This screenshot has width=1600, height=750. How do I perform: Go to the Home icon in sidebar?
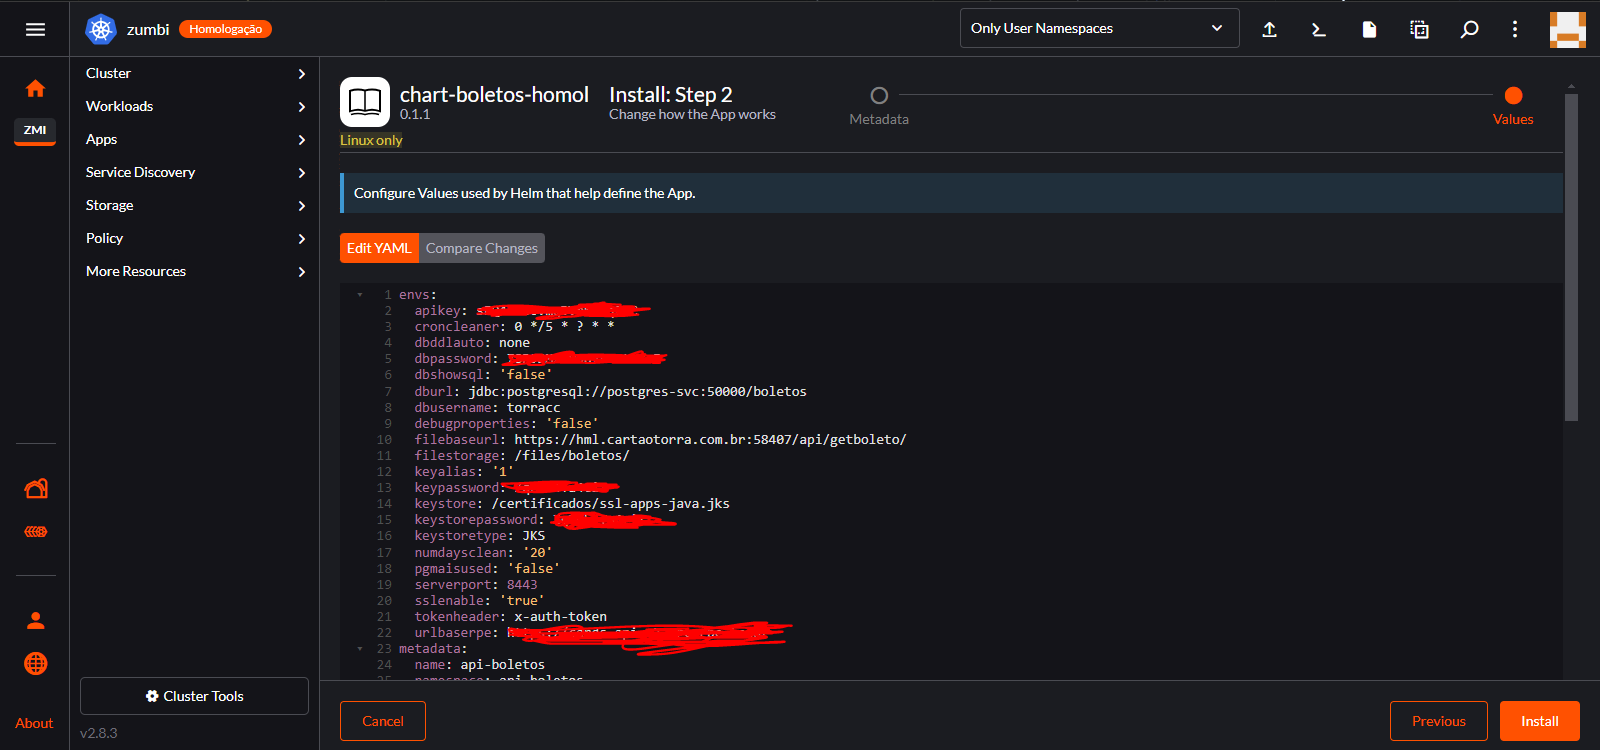pyautogui.click(x=35, y=89)
